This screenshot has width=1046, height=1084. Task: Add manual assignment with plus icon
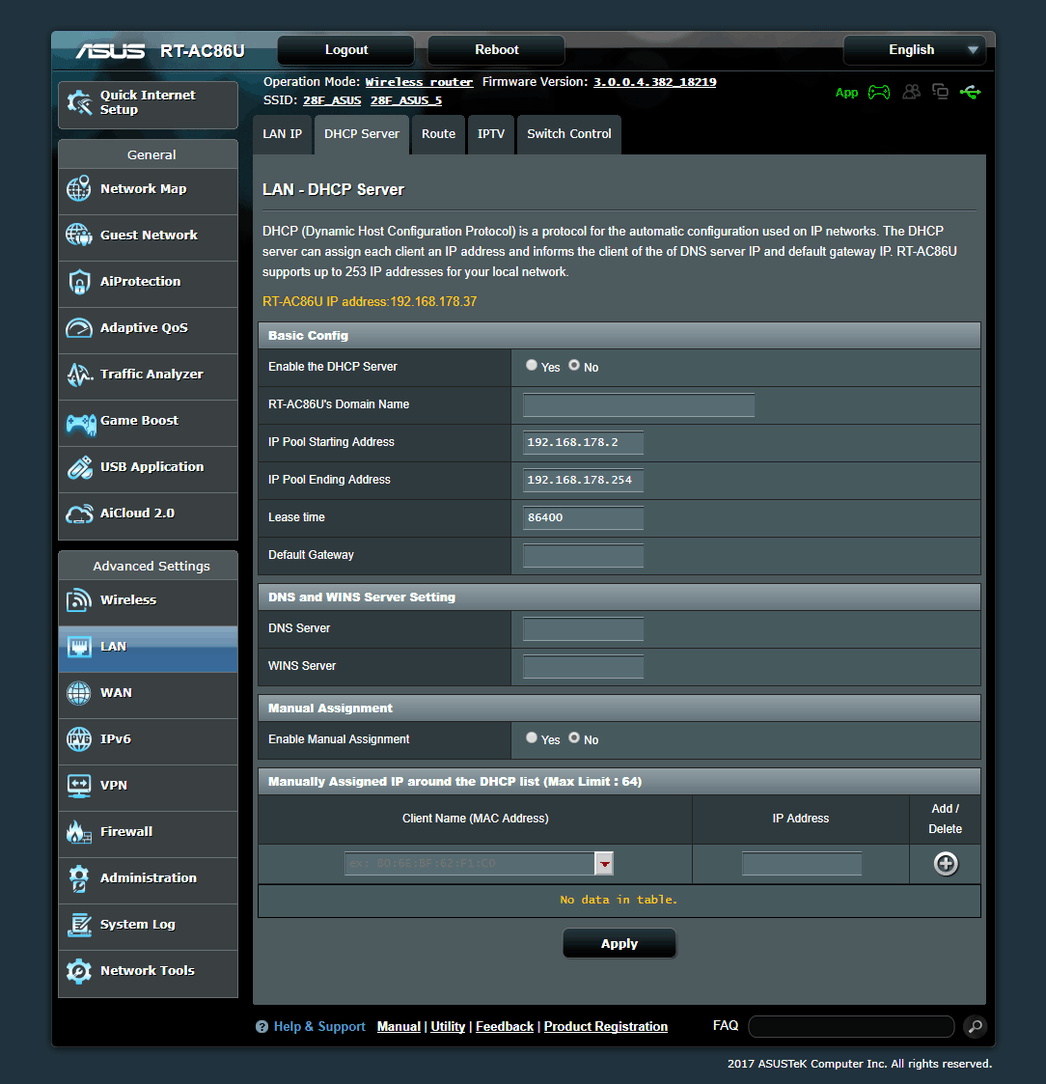click(945, 863)
